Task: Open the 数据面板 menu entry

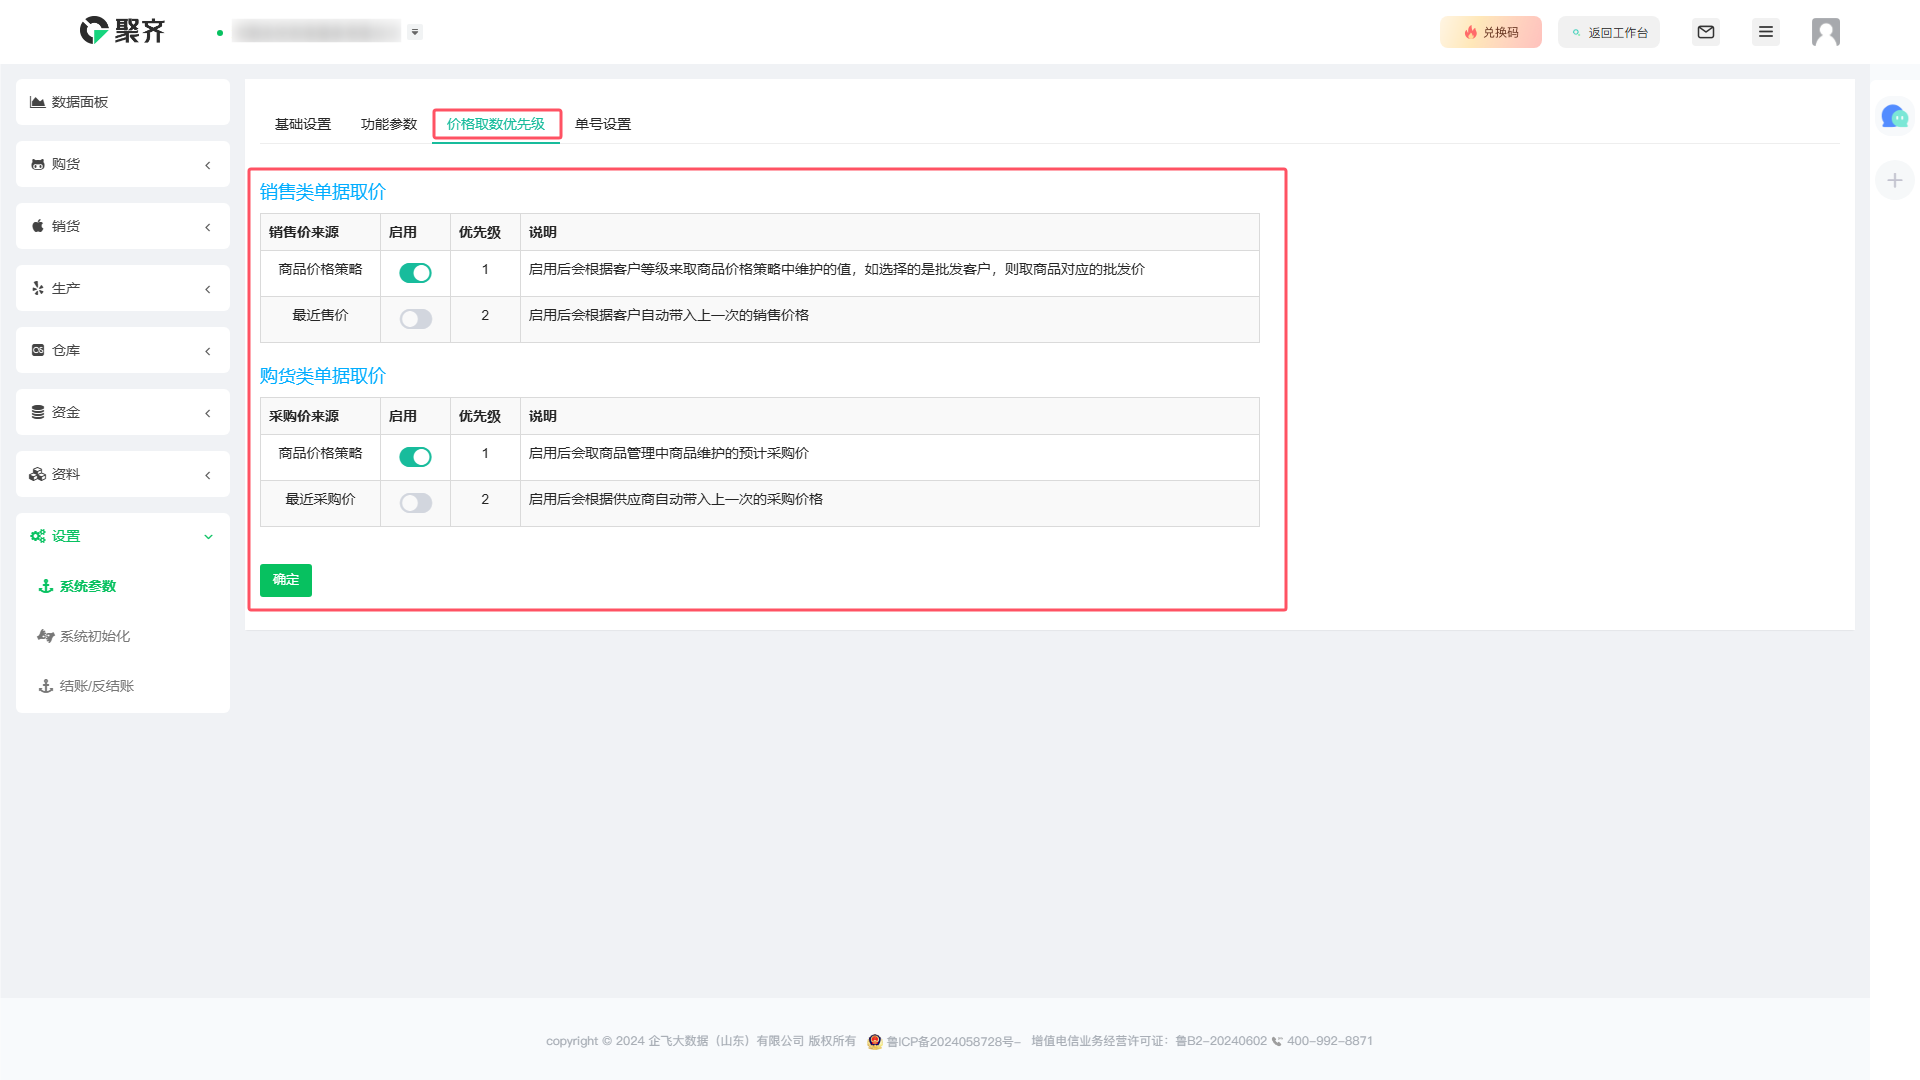Action: tap(123, 102)
